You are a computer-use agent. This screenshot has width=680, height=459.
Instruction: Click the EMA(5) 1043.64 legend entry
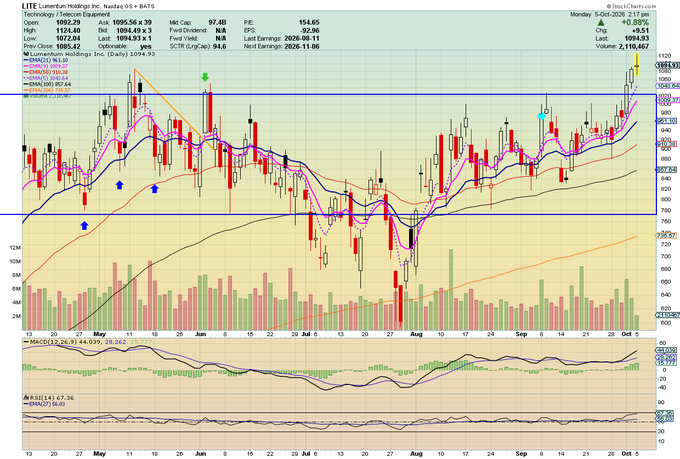[48, 78]
